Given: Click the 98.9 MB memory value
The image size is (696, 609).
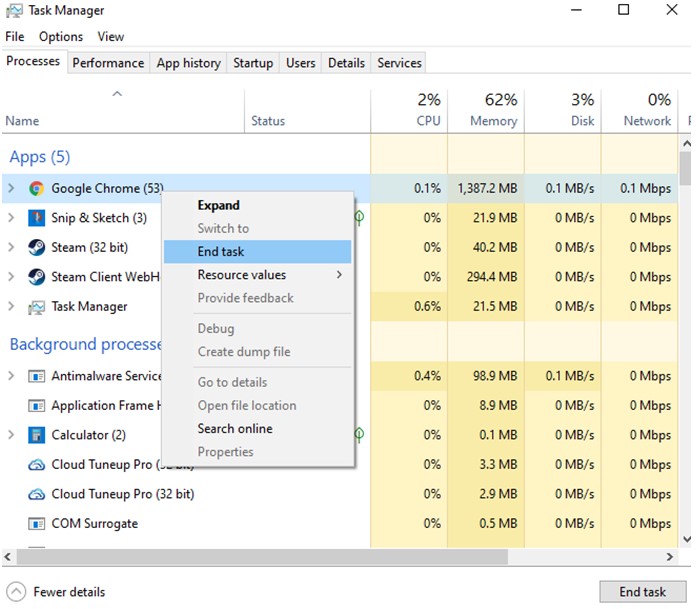Looking at the screenshot, I should [x=495, y=376].
